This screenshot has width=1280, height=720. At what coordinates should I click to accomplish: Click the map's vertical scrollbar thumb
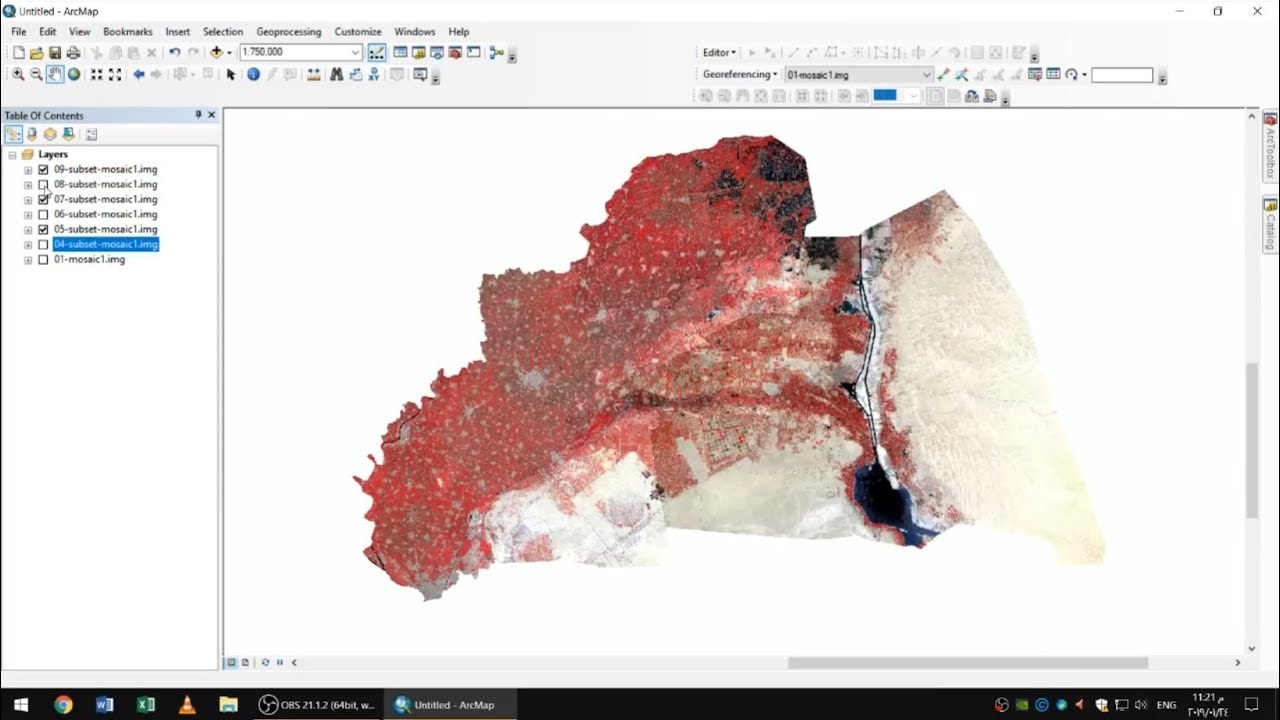1251,440
